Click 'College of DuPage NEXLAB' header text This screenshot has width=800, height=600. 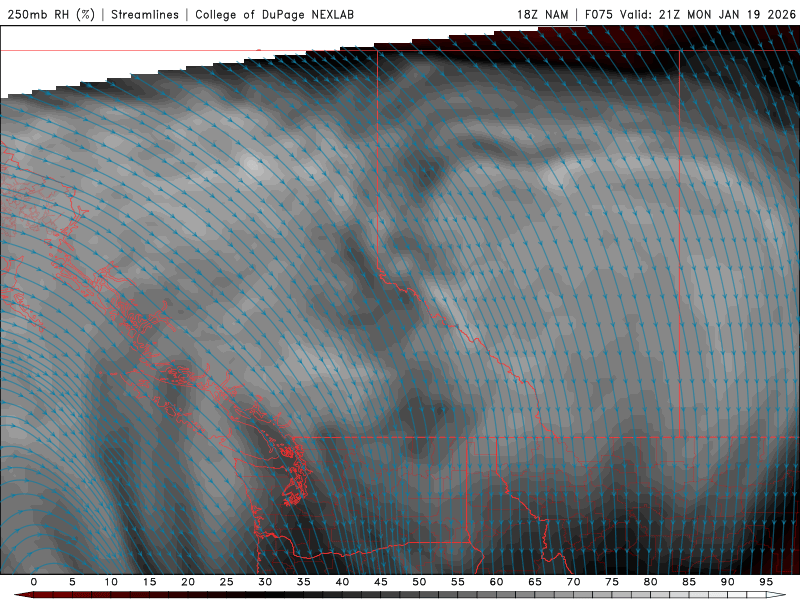[x=274, y=15]
